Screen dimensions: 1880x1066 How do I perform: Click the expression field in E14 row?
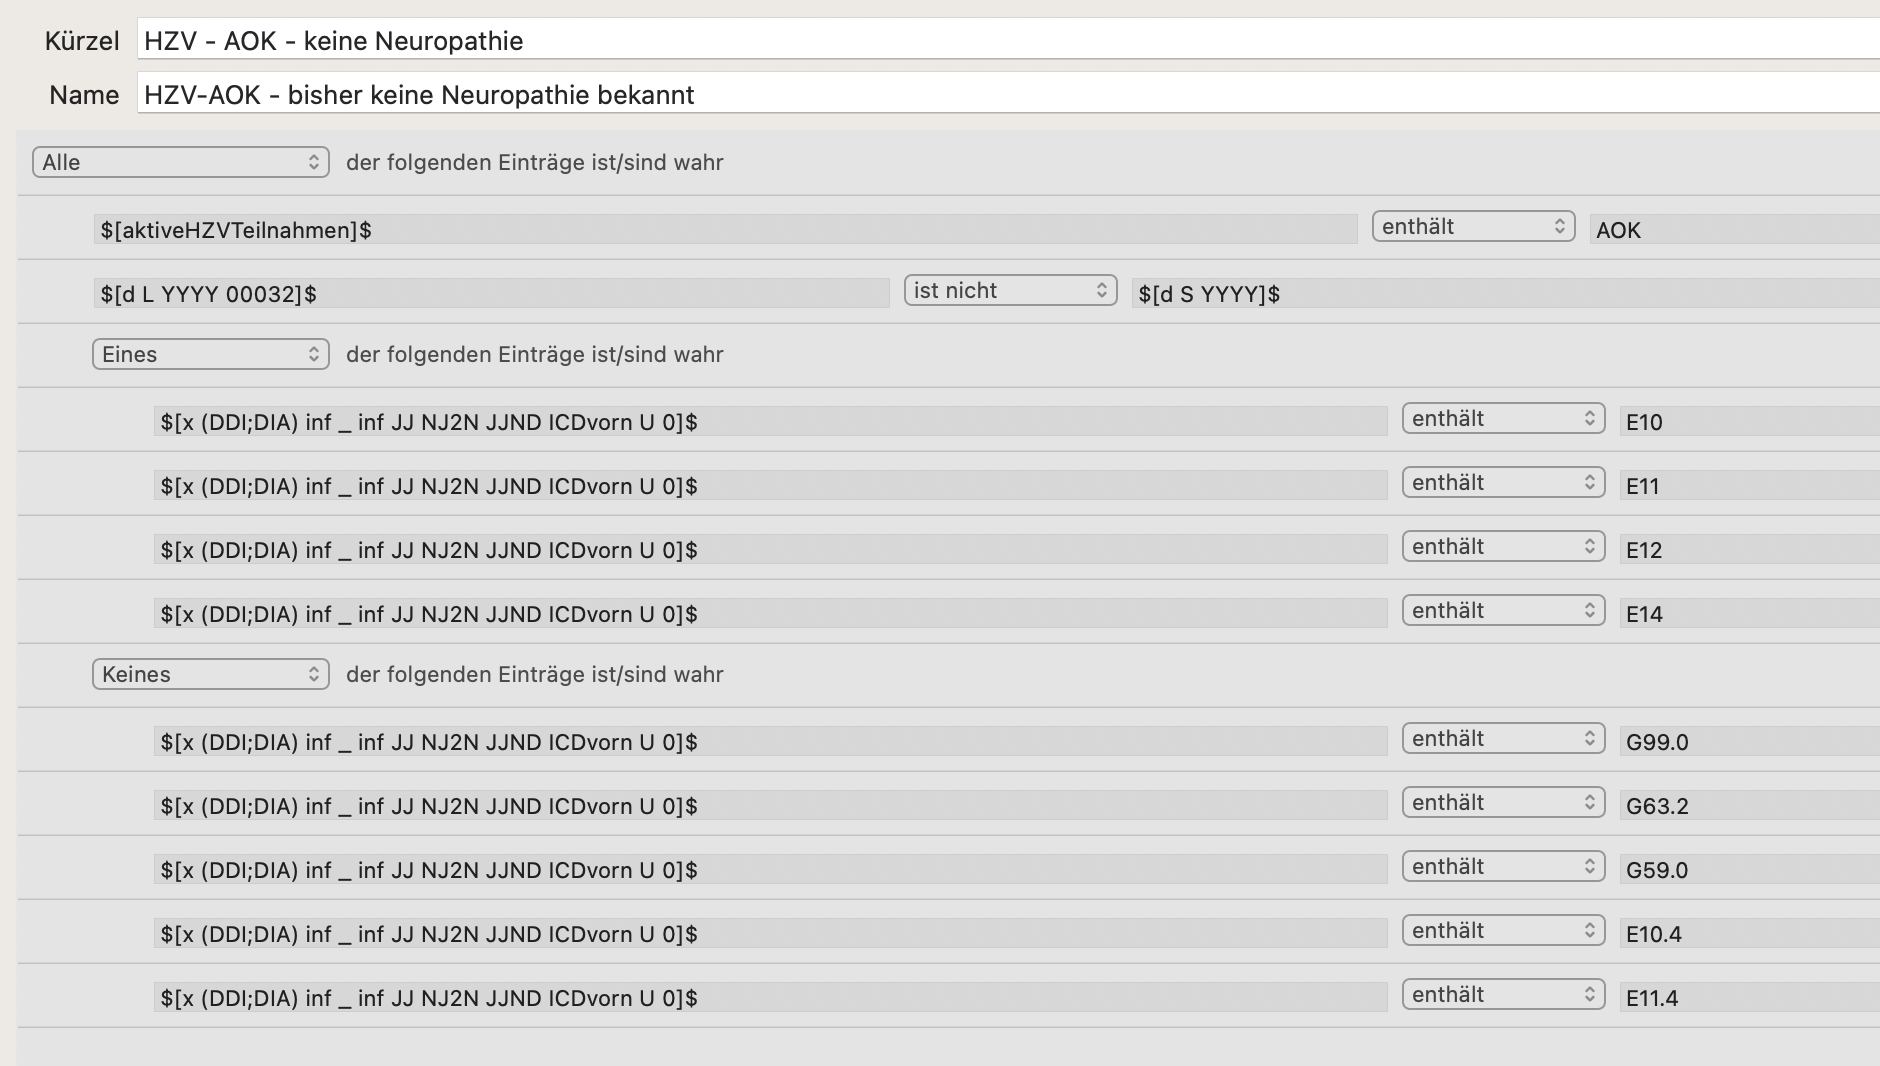[x=770, y=613]
